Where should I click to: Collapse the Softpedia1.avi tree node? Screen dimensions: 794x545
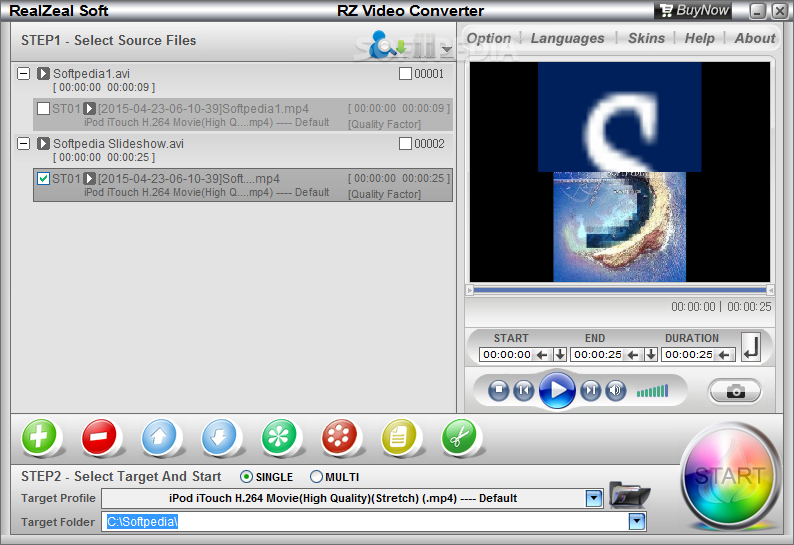click(23, 73)
